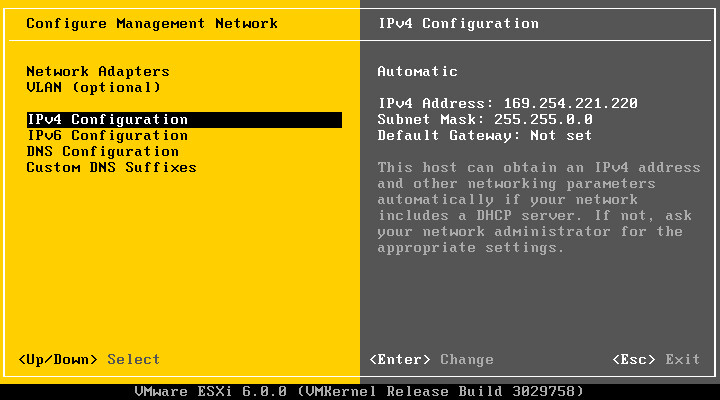The height and width of the screenshot is (400, 720).
Task: Click the <Esc> Exit hint
Action: (x=656, y=359)
